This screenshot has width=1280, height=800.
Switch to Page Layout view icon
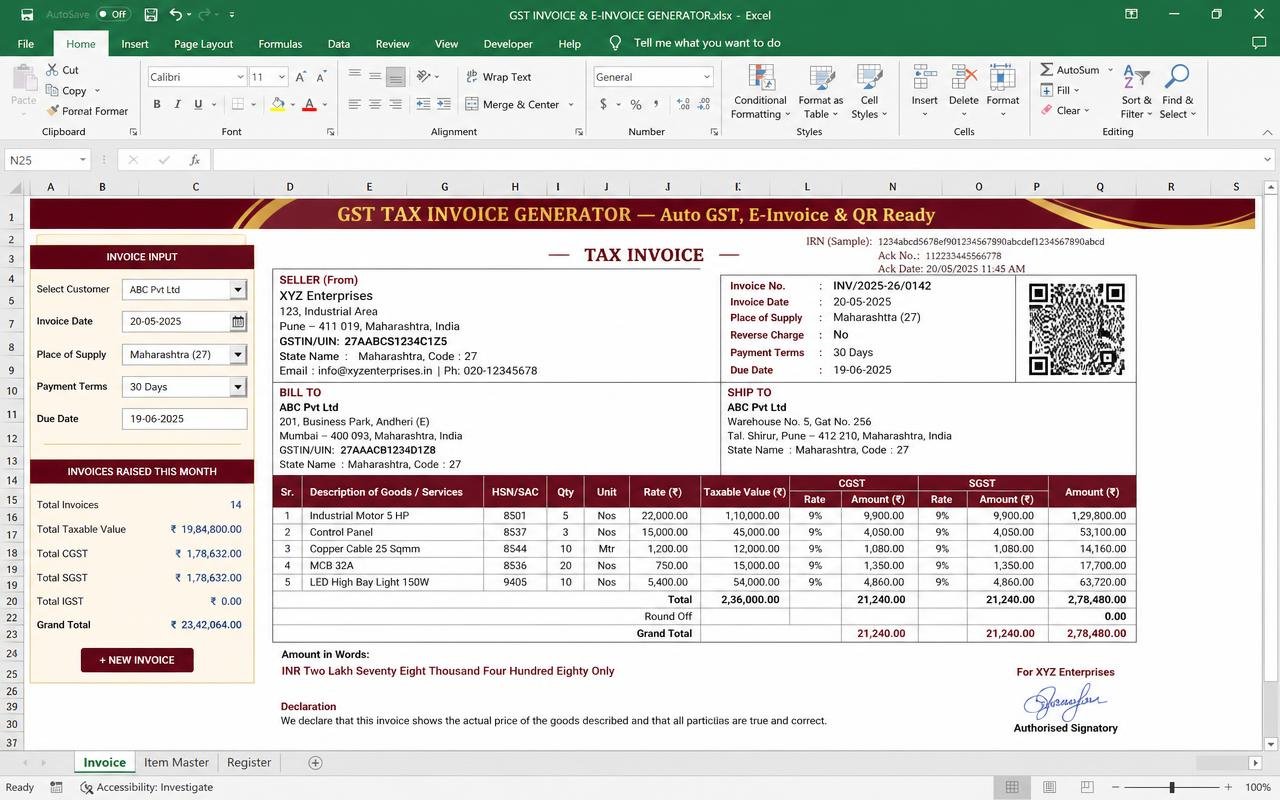pos(1048,788)
